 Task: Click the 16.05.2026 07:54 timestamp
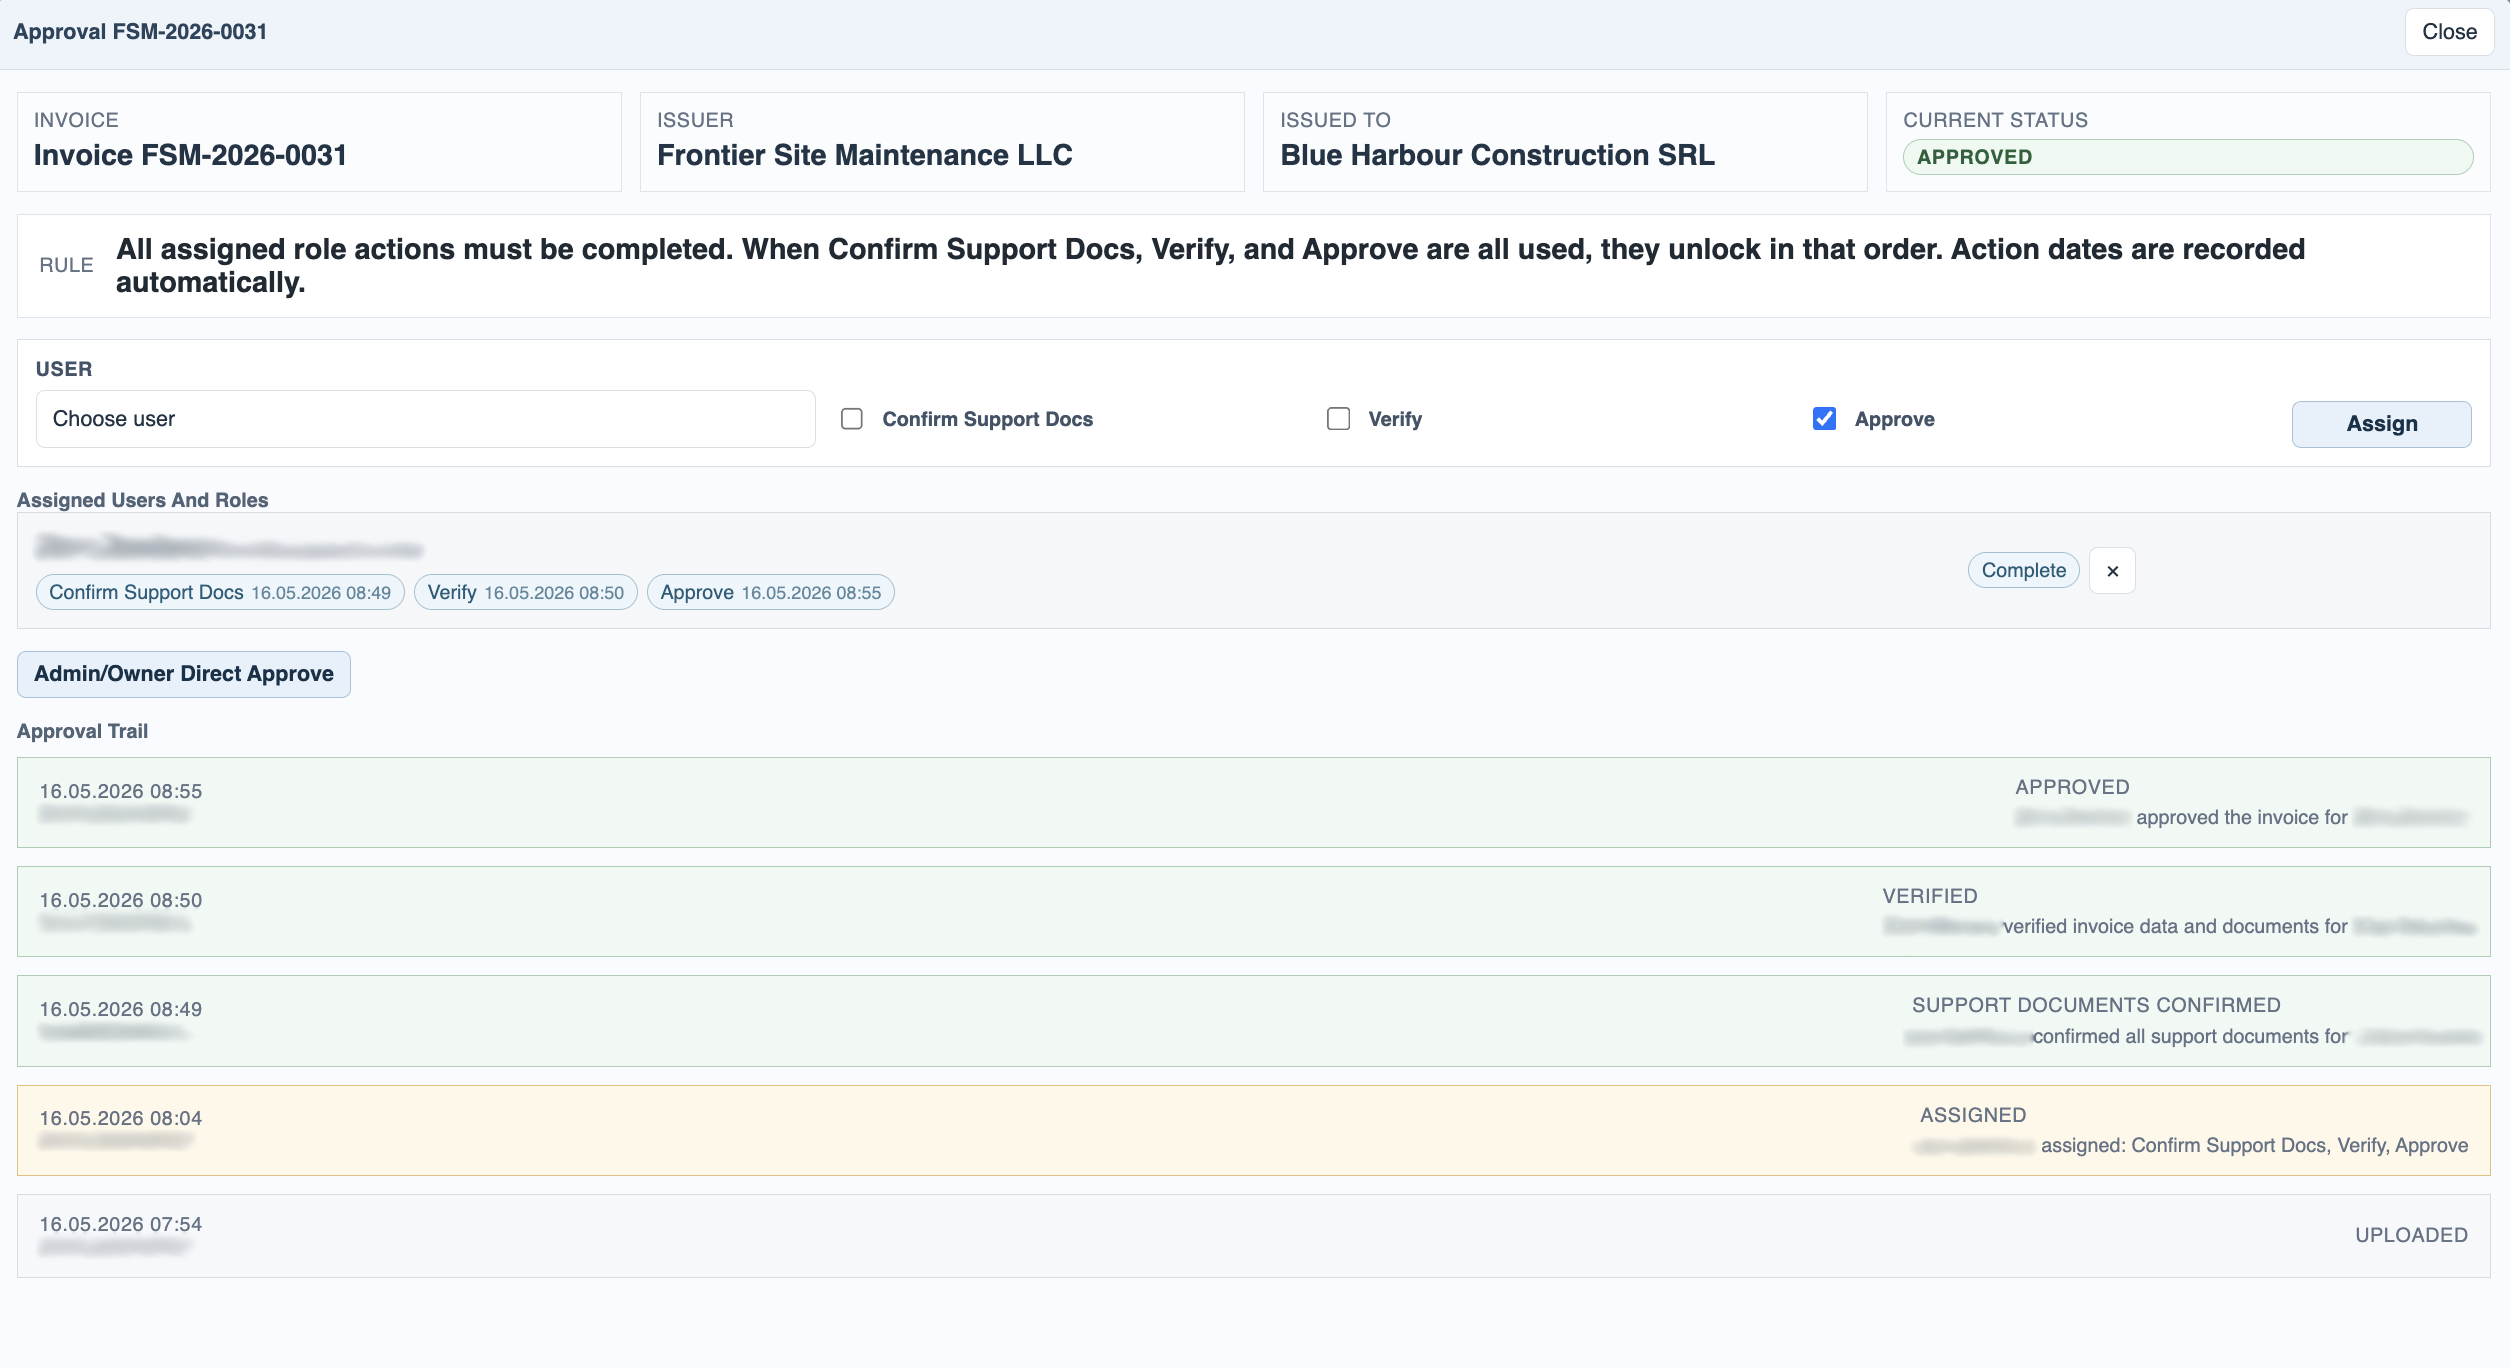click(x=120, y=1224)
